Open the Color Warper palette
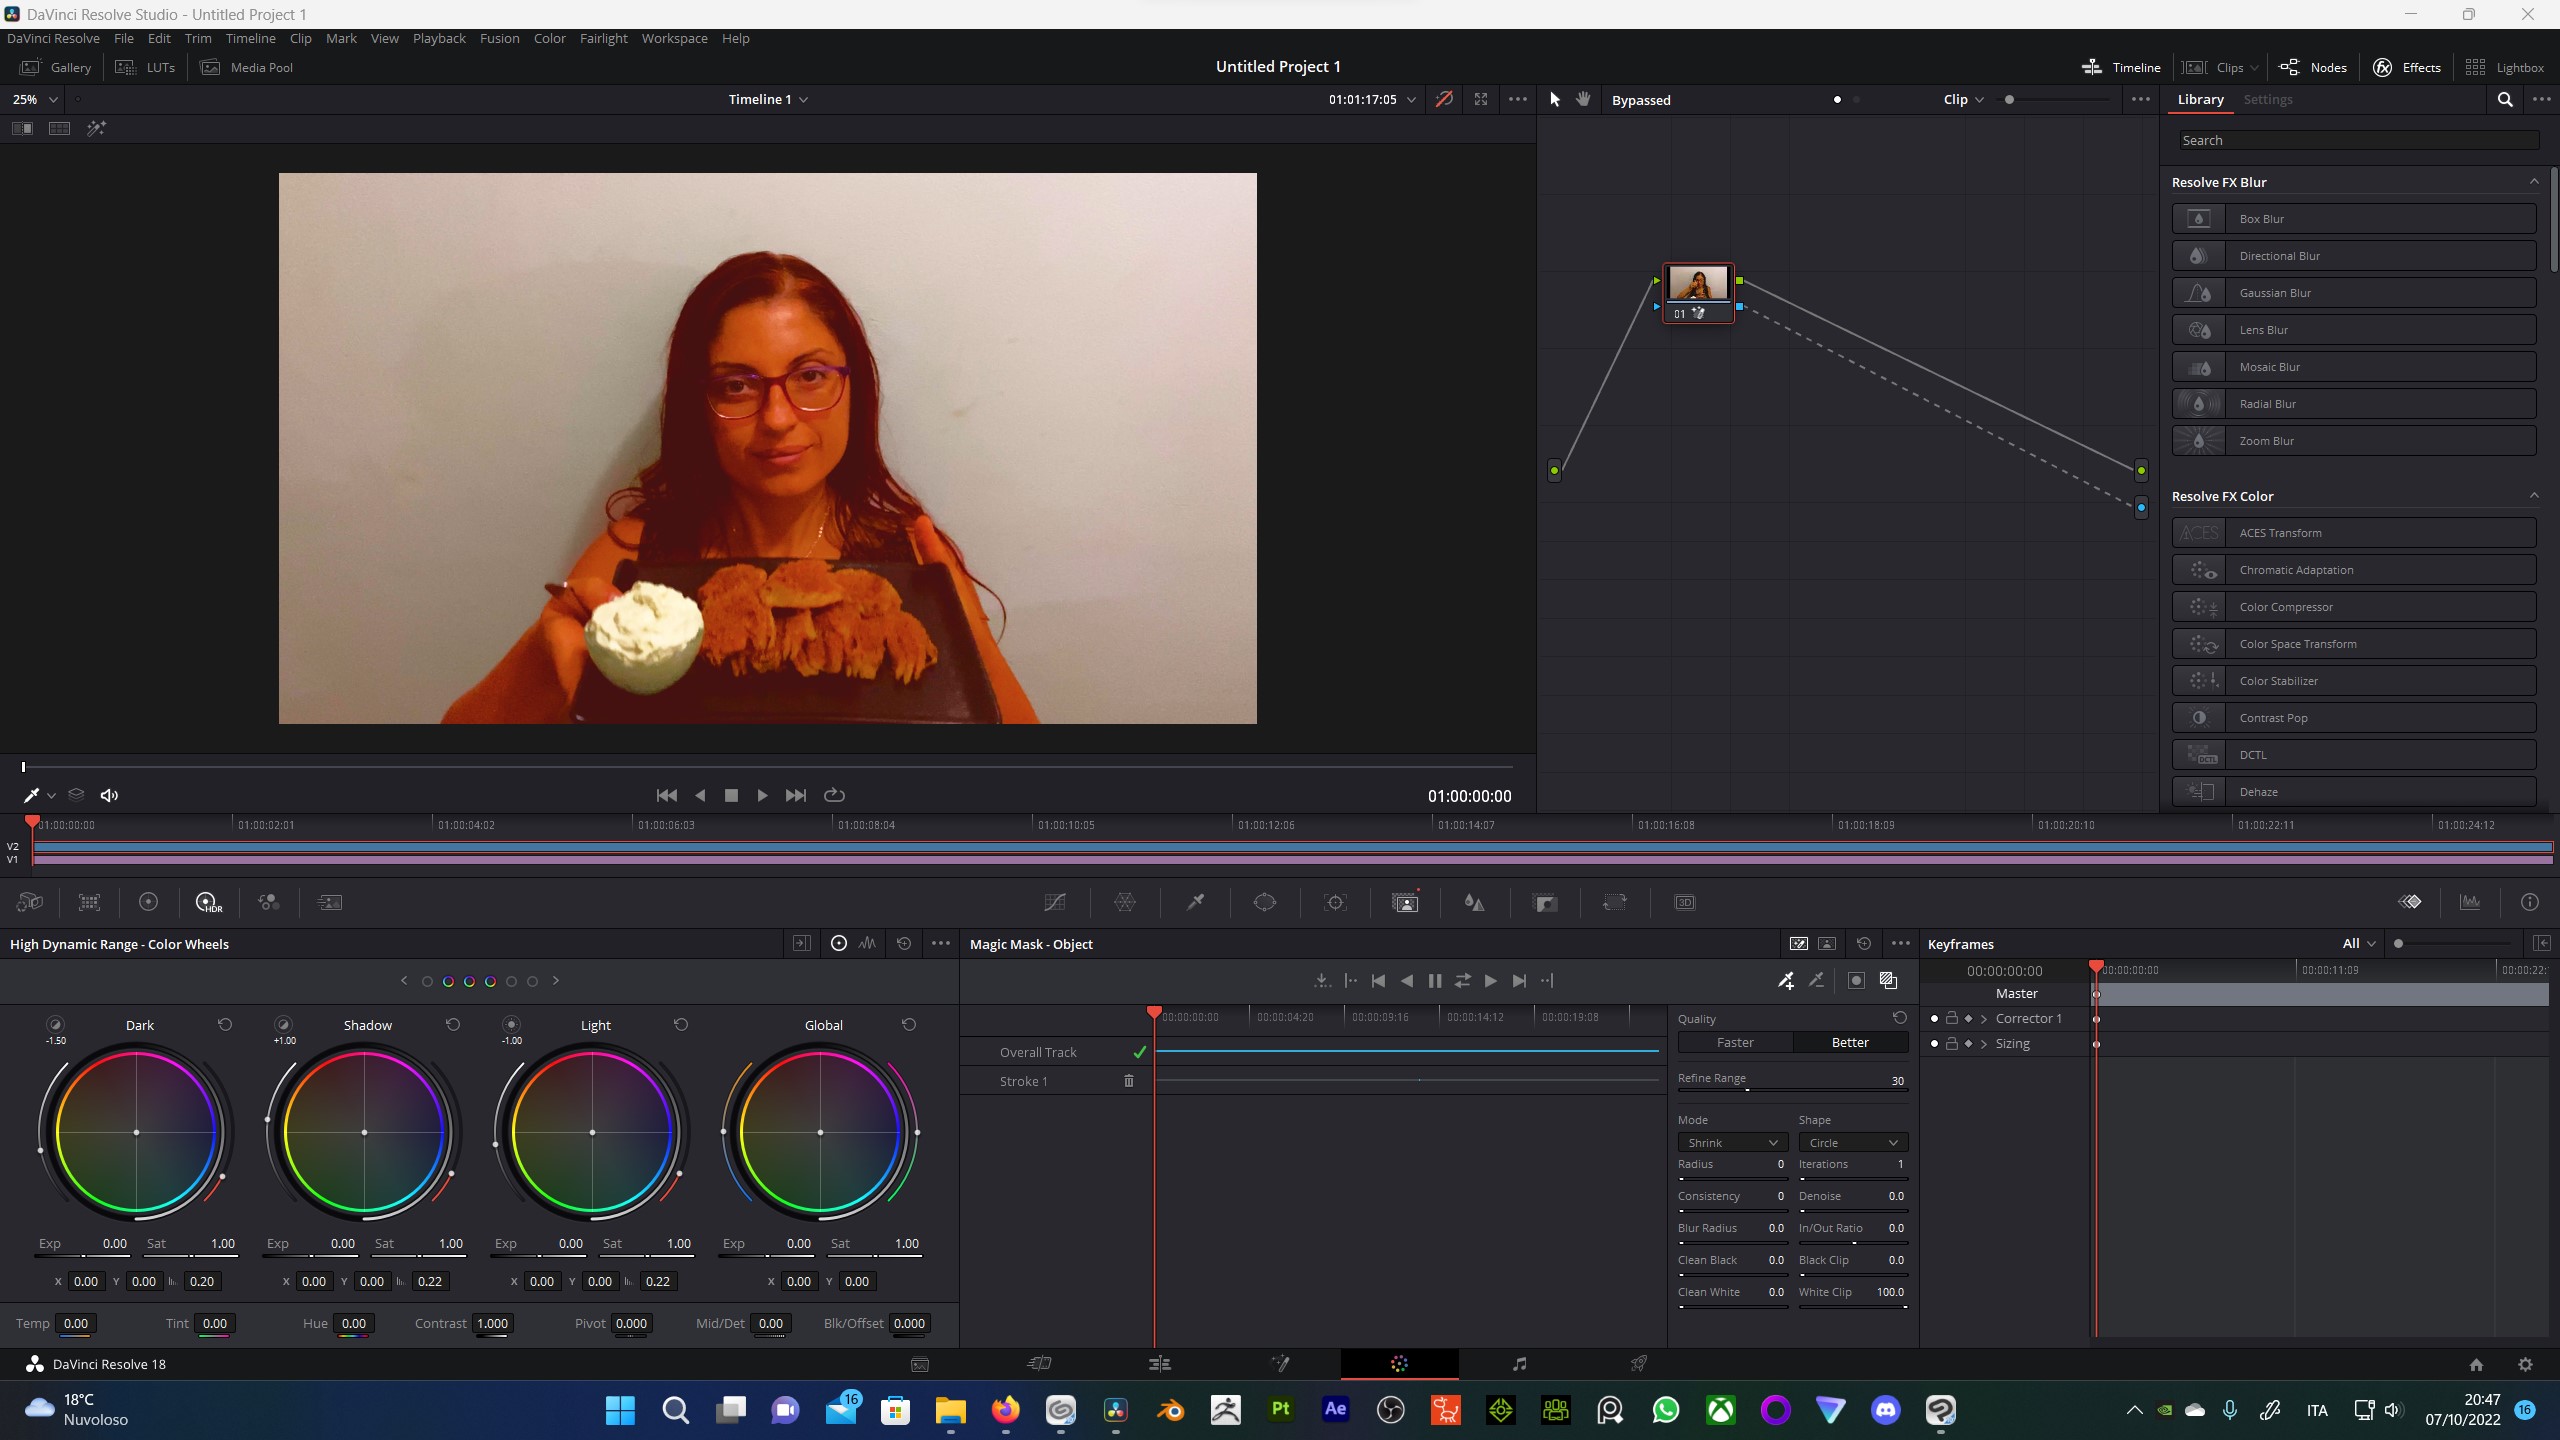2560x1440 pixels. (1125, 902)
